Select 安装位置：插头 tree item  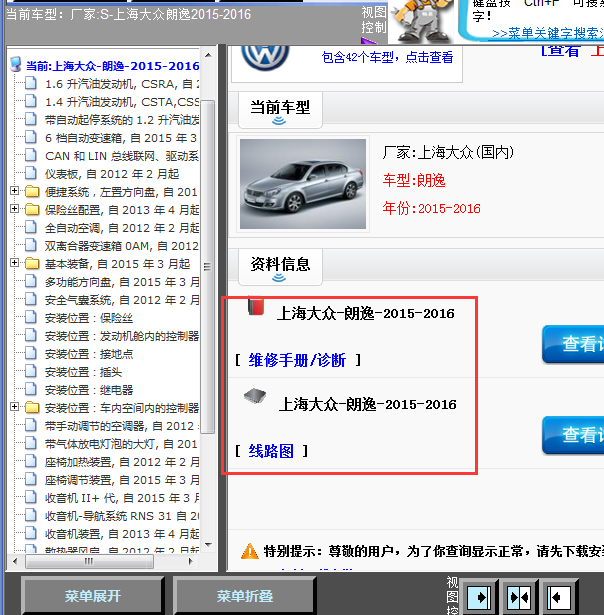[x=84, y=372]
